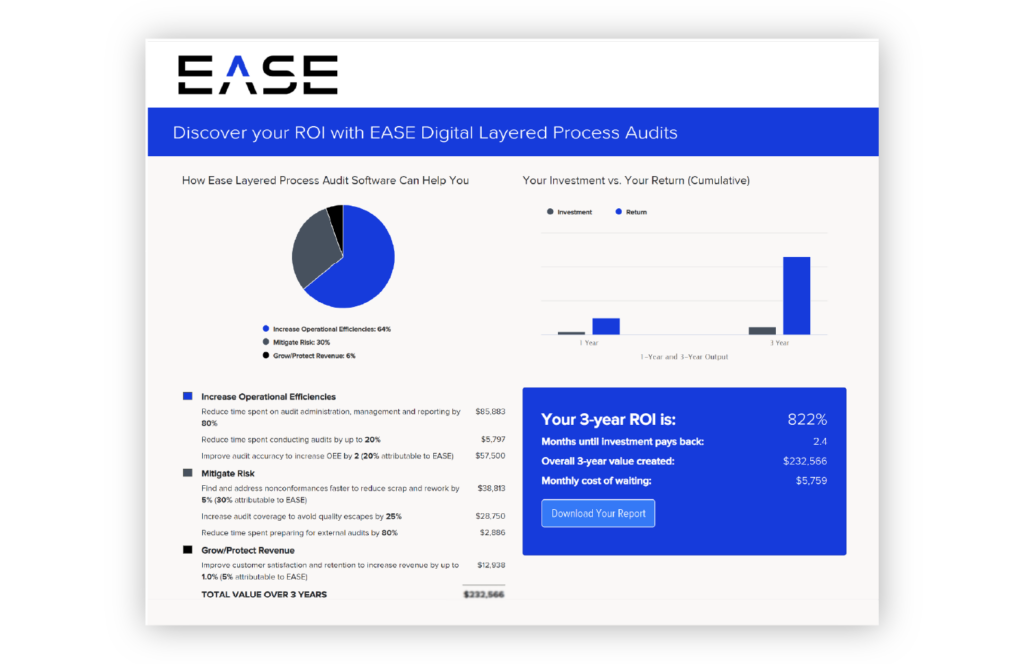
Task: Click 'Months until investment pays back:' label
Action: coord(622,441)
